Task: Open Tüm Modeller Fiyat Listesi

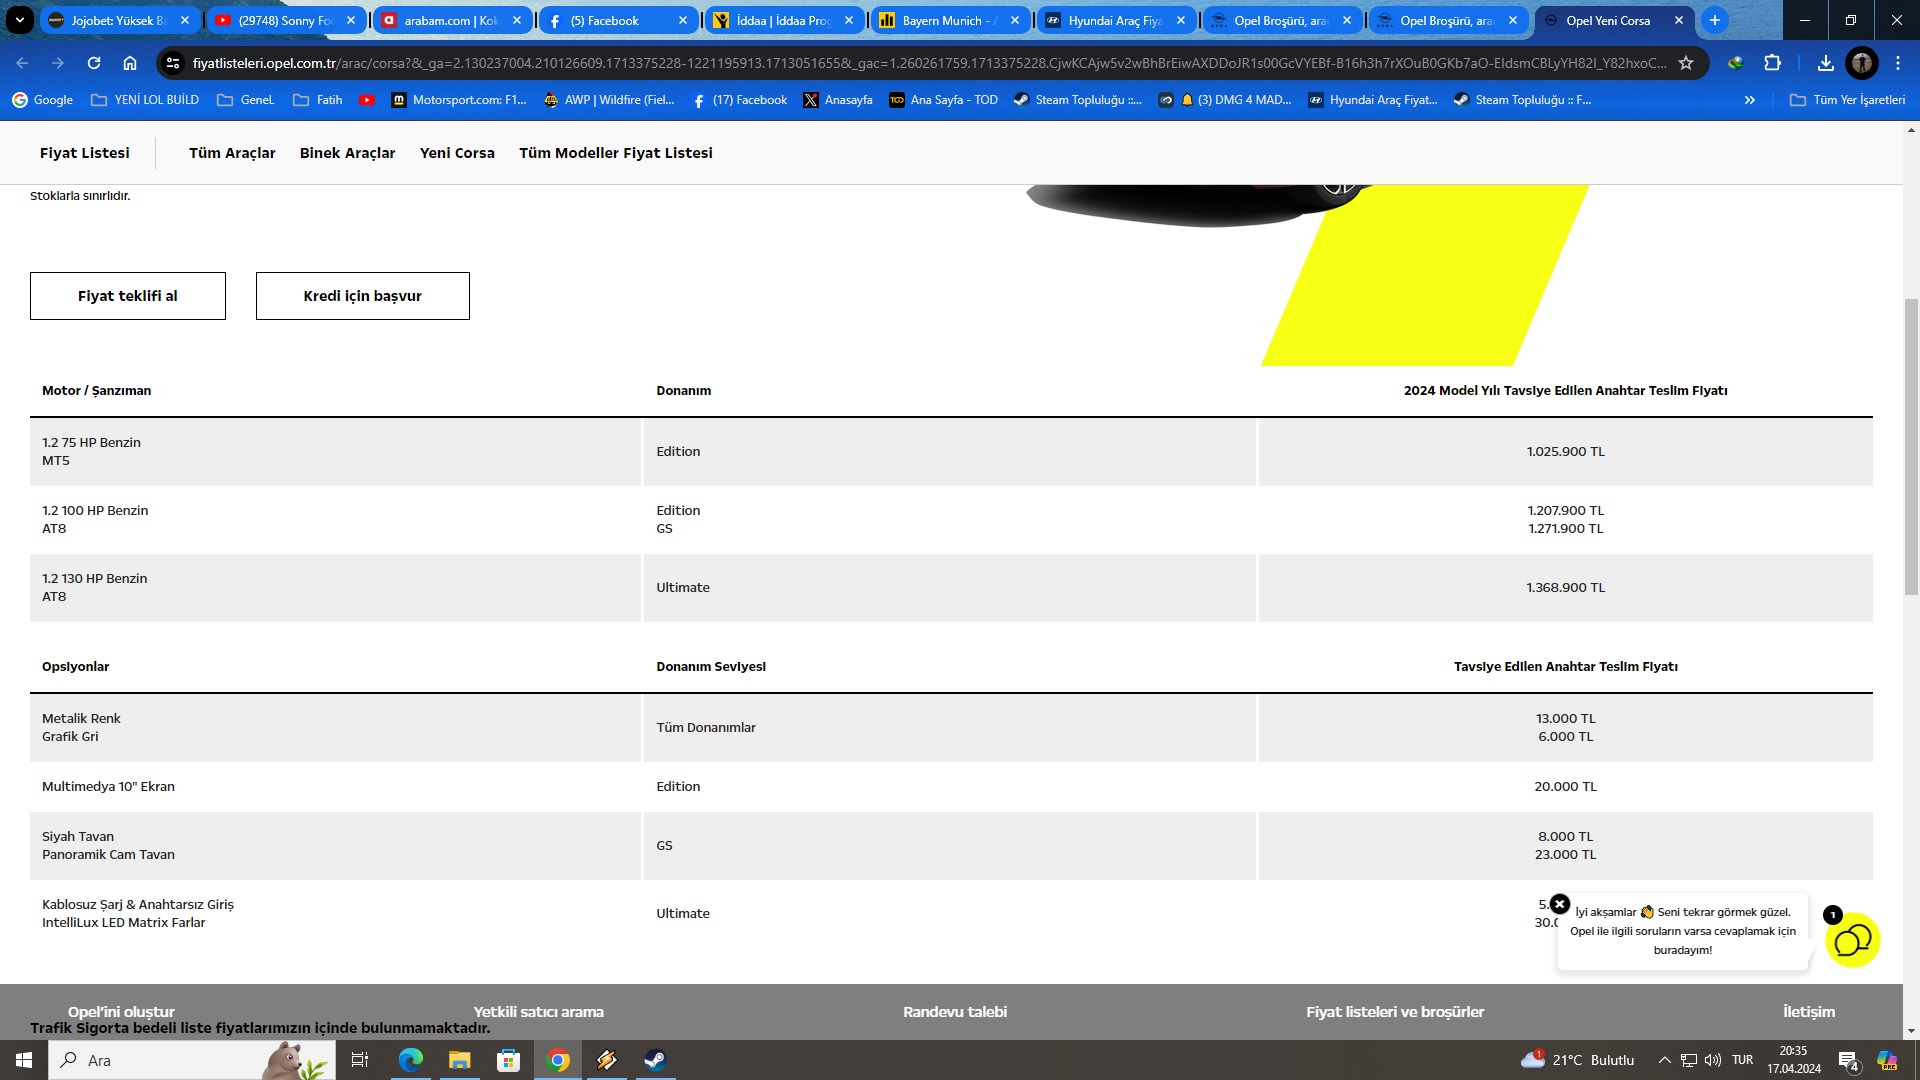Action: point(616,153)
